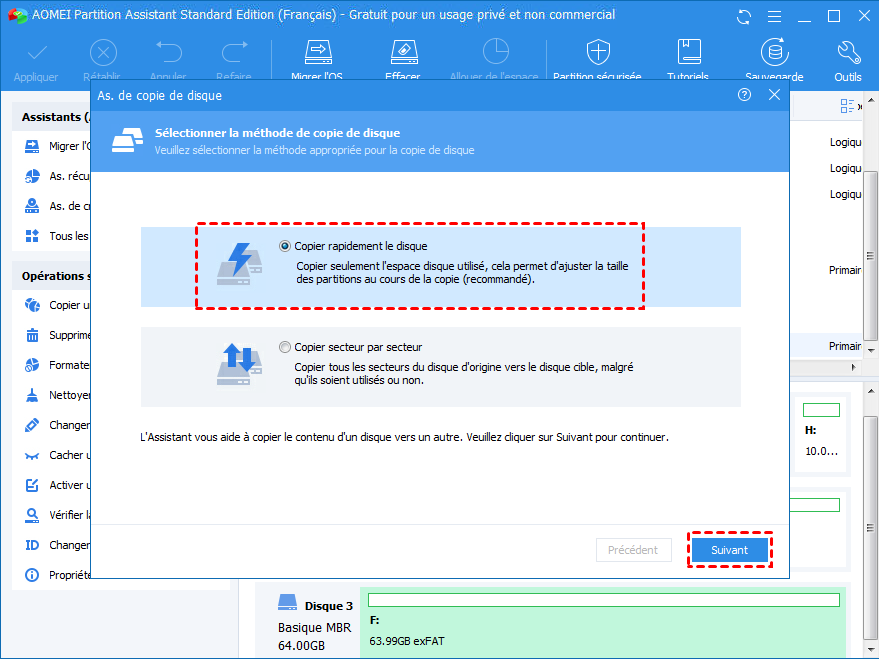Click the partition list scrollbar up arrow
The image size is (879, 659).
[x=871, y=101]
